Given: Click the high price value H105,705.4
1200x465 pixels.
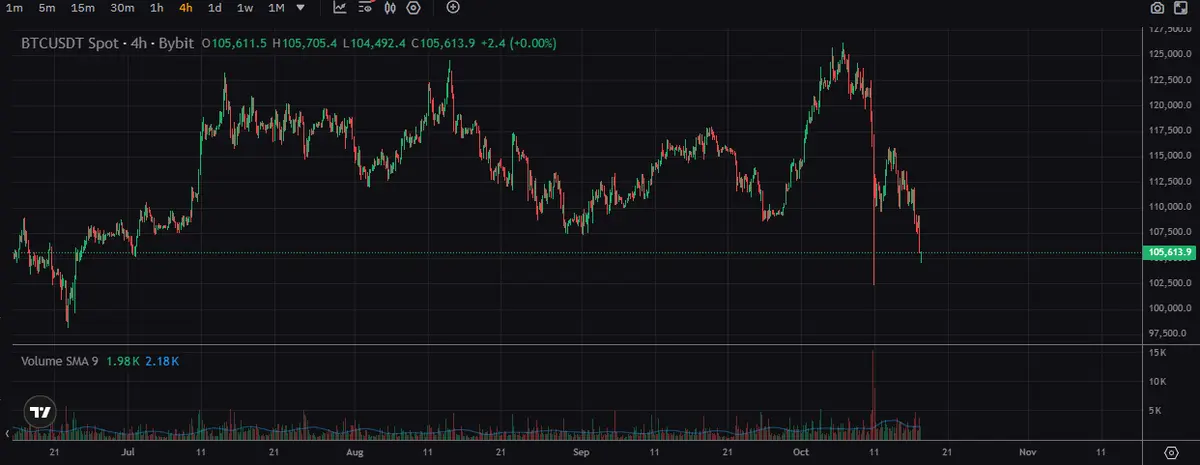Looking at the screenshot, I should click(x=305, y=44).
